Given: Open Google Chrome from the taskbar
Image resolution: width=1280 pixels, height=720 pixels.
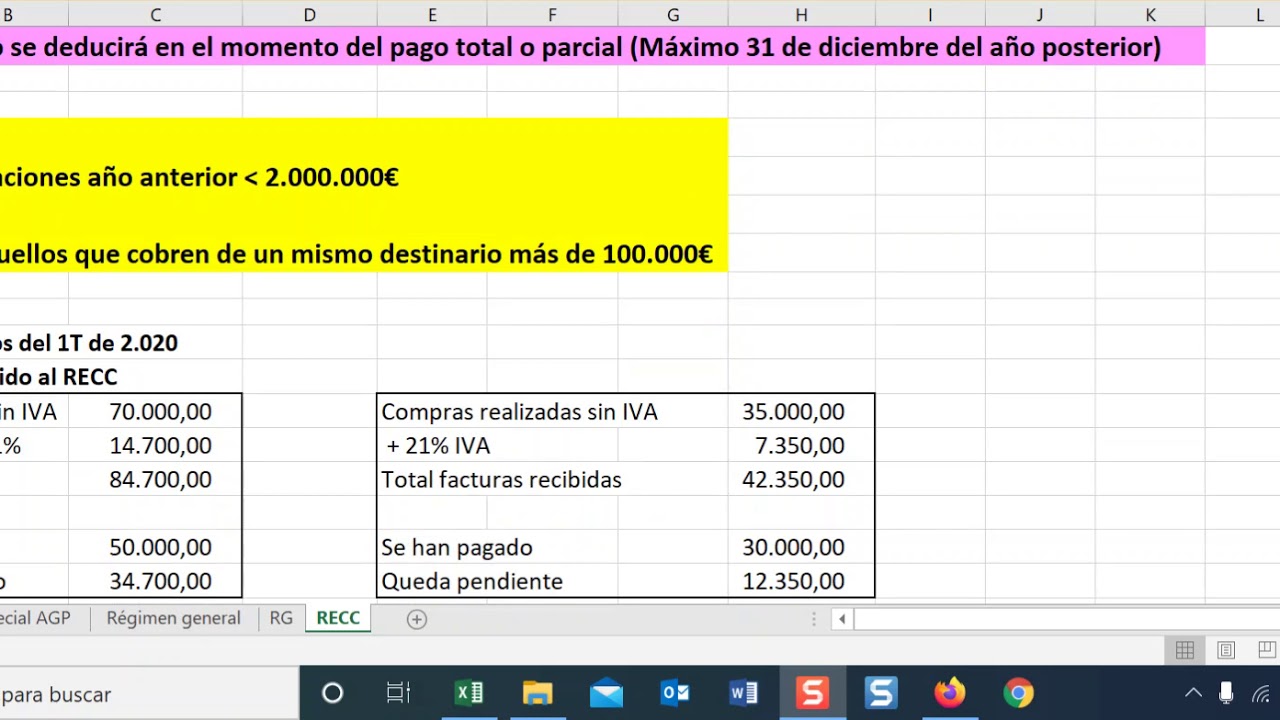Looking at the screenshot, I should [1017, 693].
